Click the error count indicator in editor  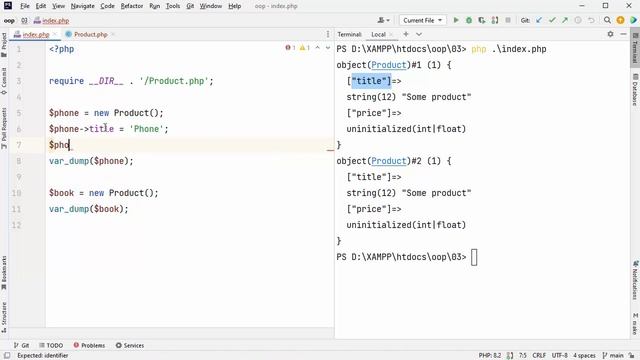(x=290, y=48)
